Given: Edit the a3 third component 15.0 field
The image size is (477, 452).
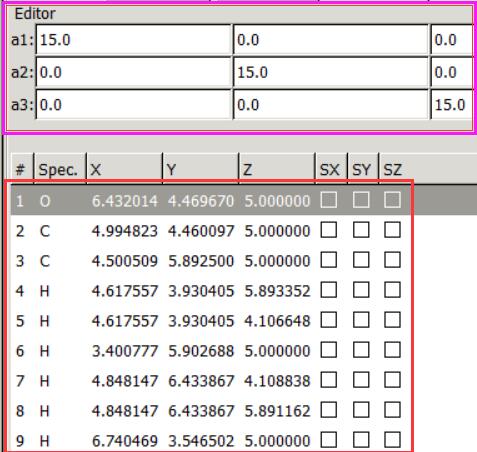Looking at the screenshot, I should (x=453, y=105).
